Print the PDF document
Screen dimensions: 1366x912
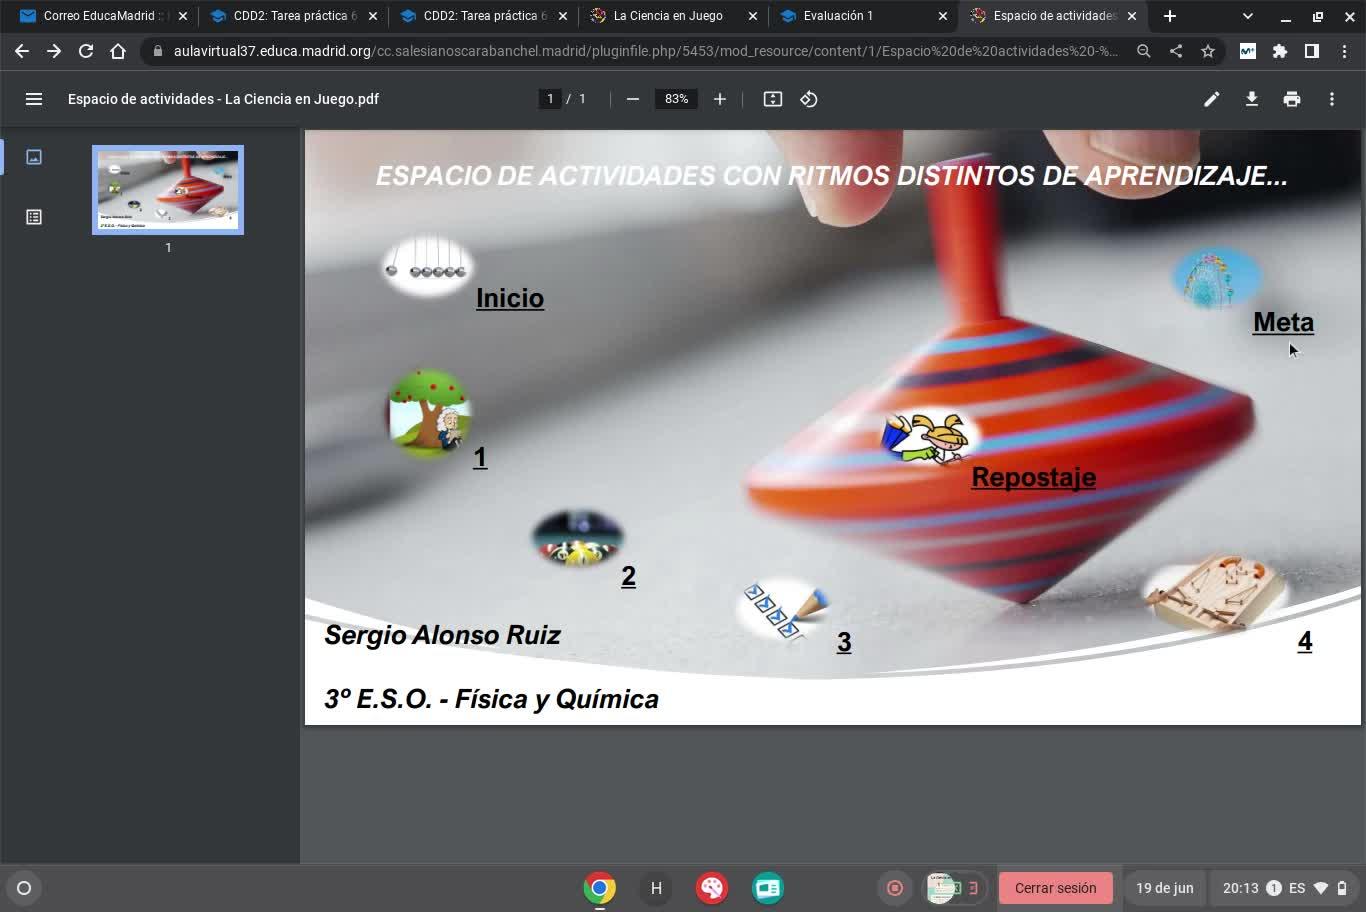1291,99
